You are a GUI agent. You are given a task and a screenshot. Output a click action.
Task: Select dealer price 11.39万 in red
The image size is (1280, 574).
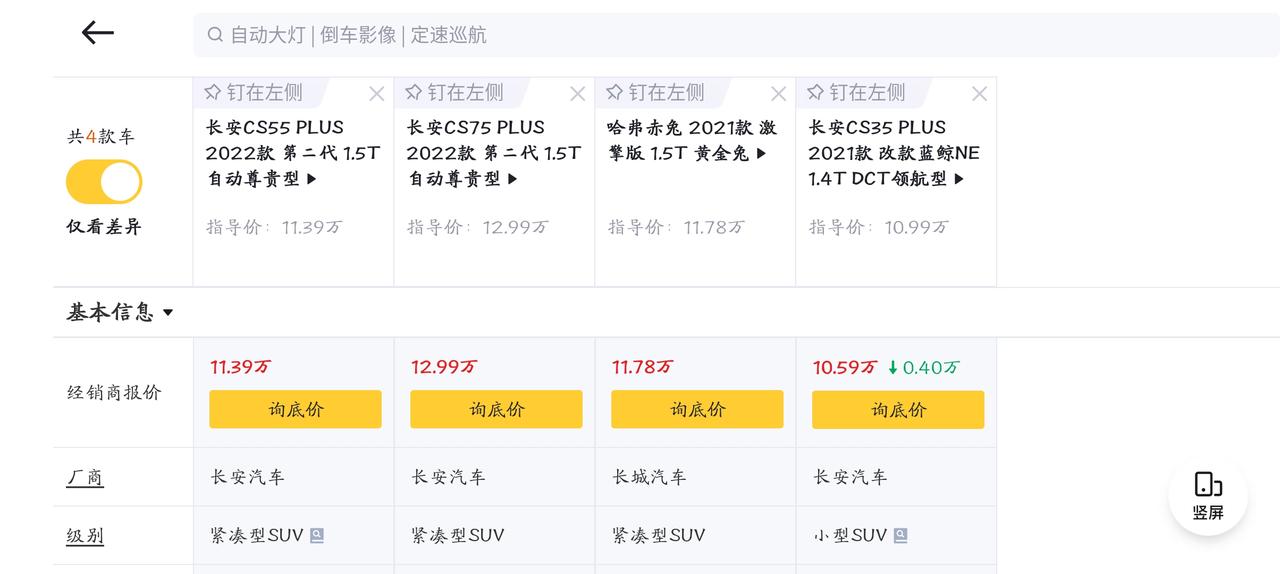[240, 367]
